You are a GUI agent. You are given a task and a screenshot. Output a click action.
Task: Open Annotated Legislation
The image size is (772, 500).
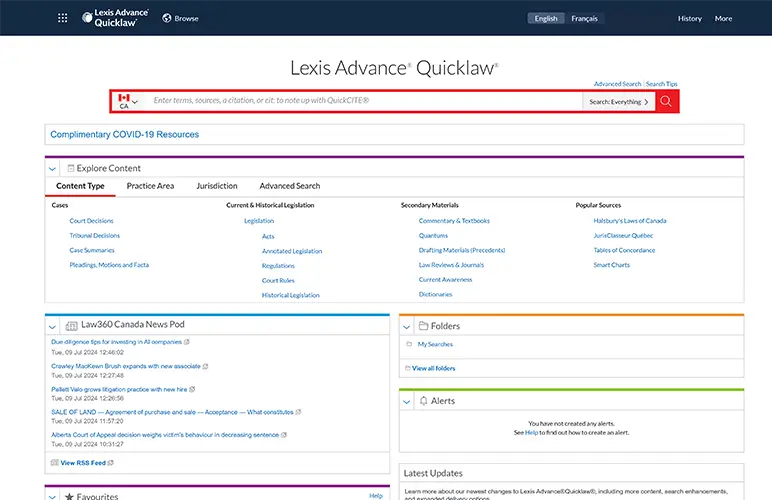click(x=292, y=251)
